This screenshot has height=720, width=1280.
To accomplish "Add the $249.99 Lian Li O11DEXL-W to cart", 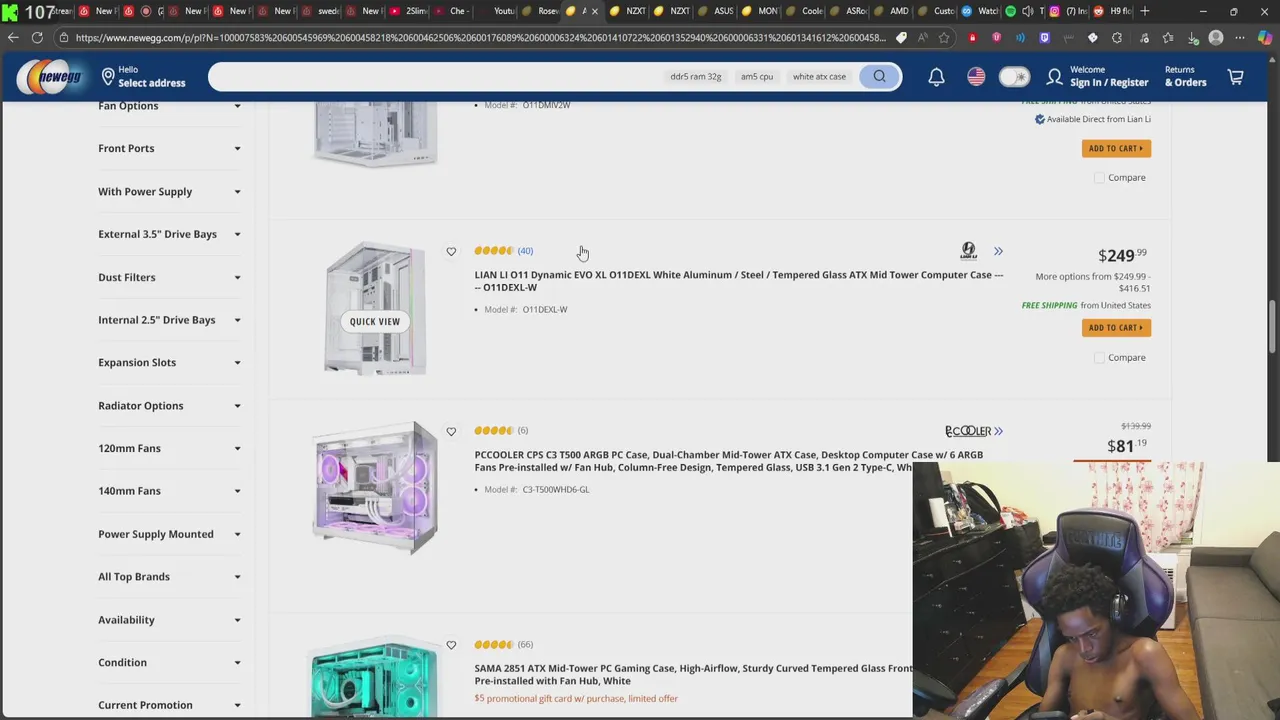I will point(1116,328).
